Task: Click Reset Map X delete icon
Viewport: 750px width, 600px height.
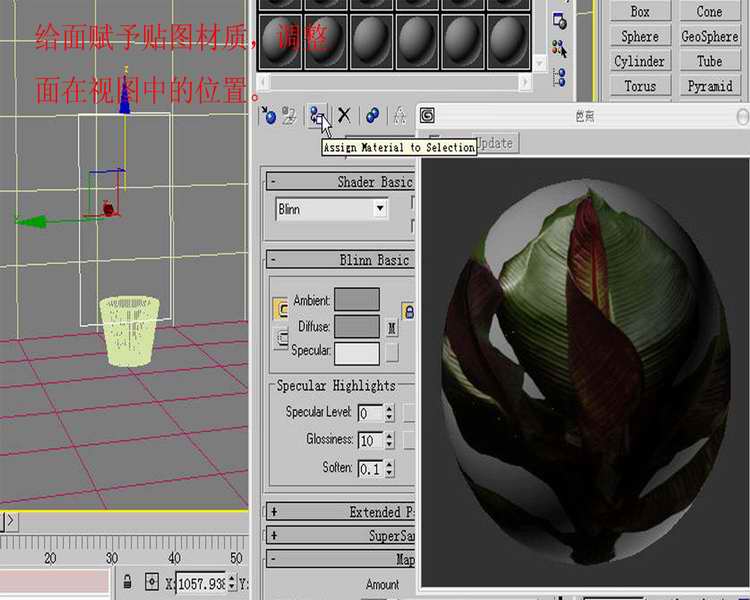Action: pyautogui.click(x=344, y=115)
